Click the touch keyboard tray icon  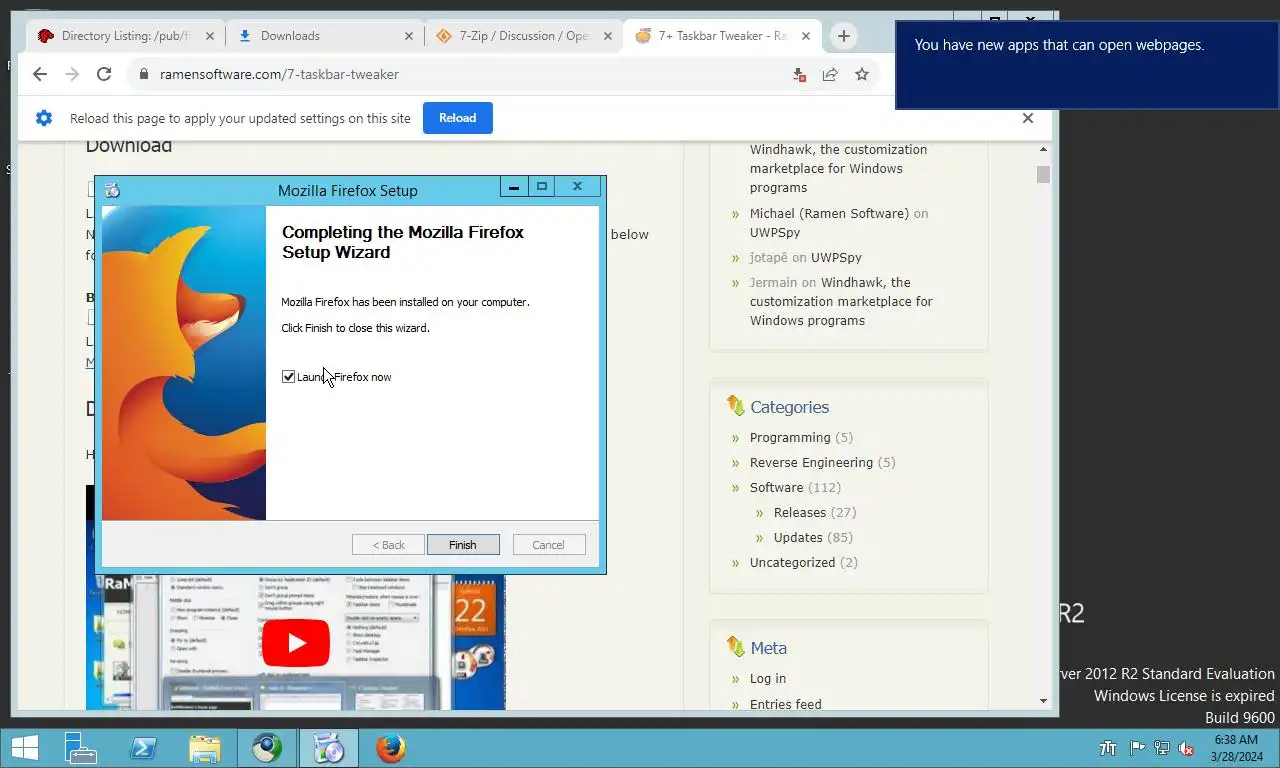coord(1108,748)
